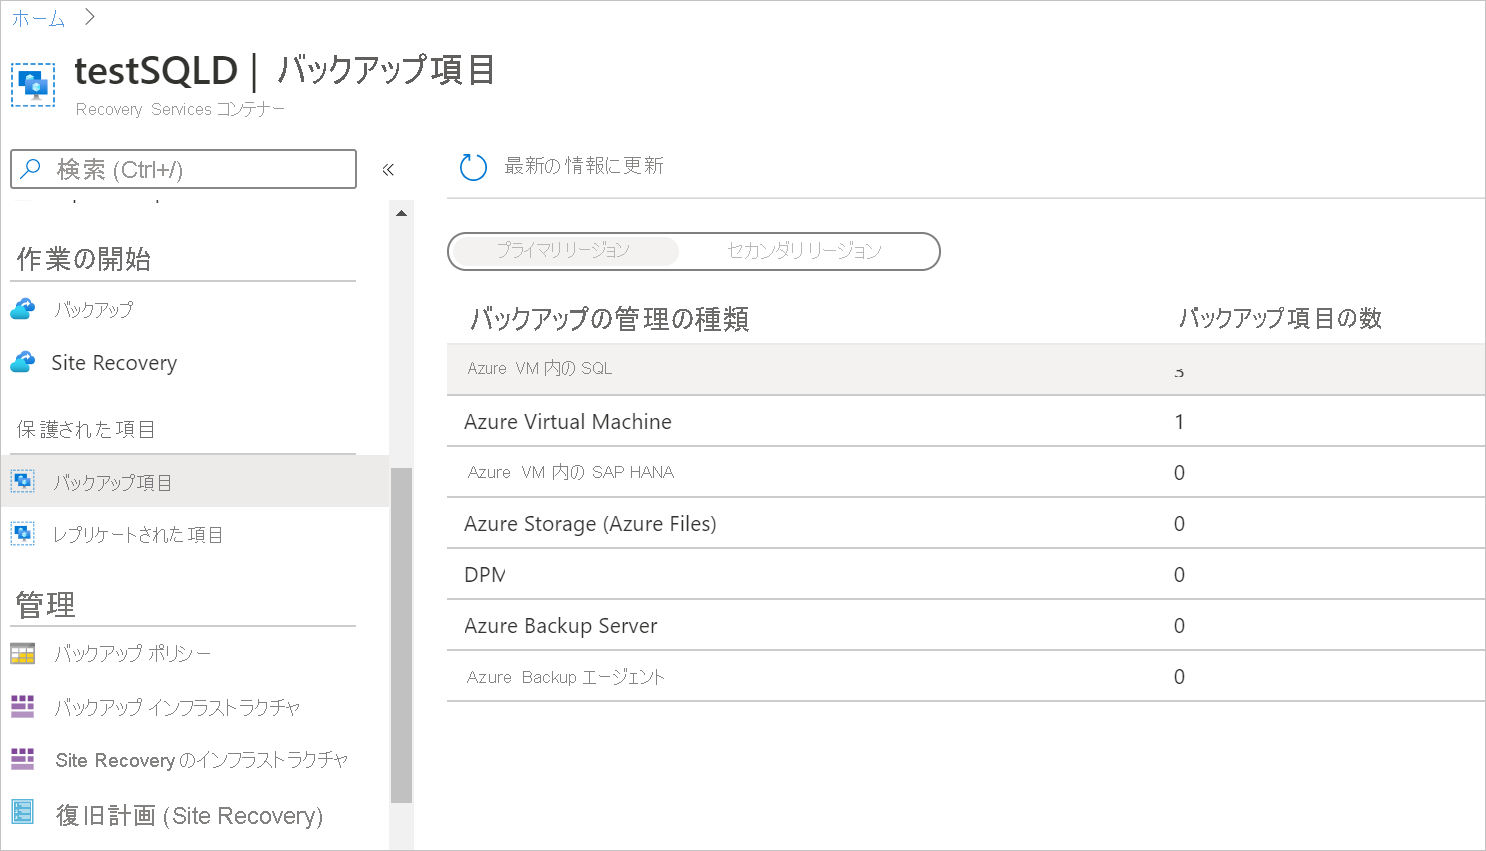This screenshot has width=1486, height=851.
Task: Click the grid icon beside Site Recovery のインフラストラクチャ
Action: click(23, 759)
